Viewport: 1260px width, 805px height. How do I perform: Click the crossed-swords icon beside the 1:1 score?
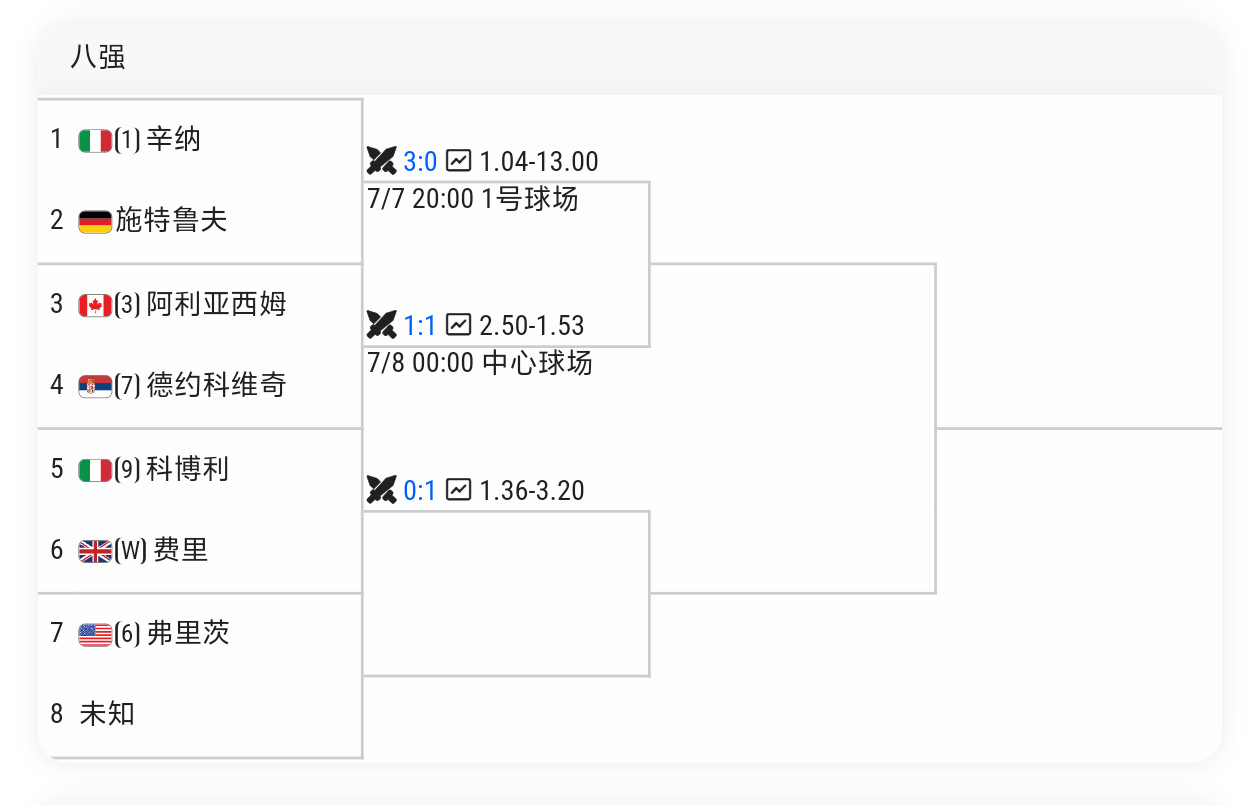[x=382, y=325]
